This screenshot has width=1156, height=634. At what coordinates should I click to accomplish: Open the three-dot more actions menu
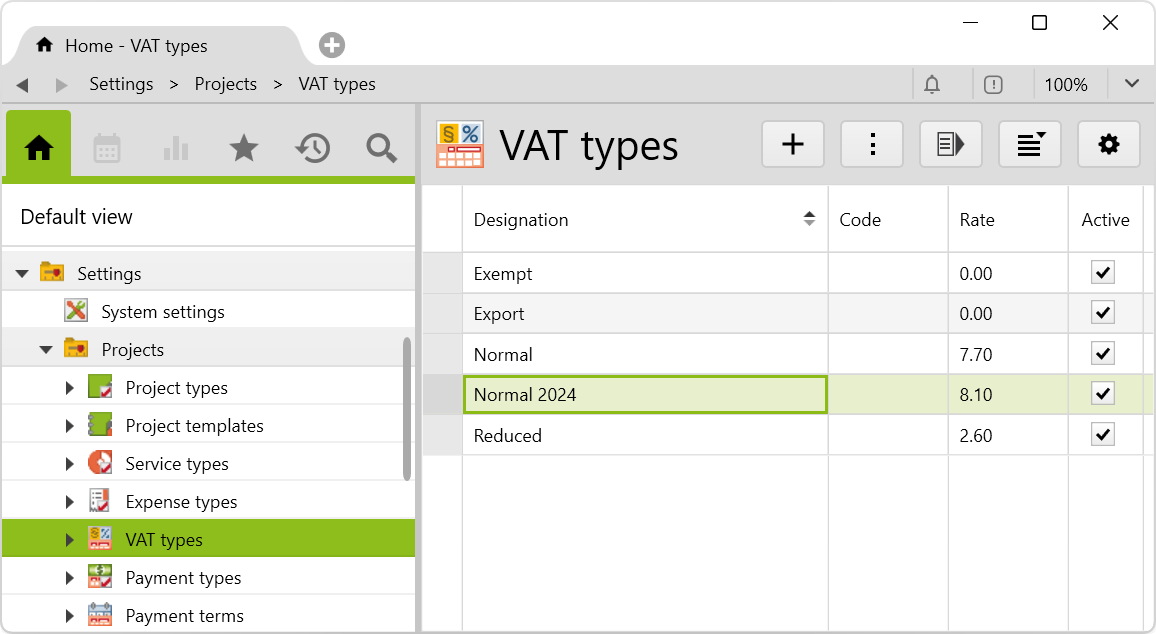(872, 145)
